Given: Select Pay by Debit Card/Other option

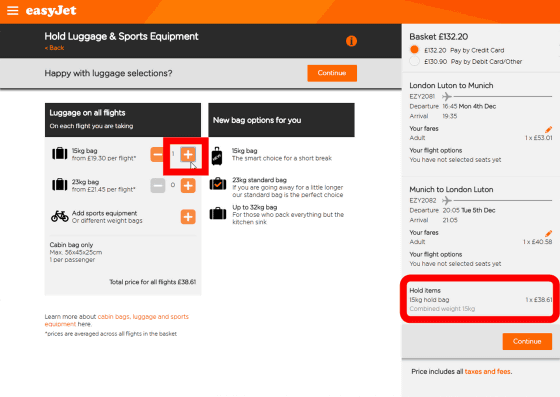Looking at the screenshot, I should pos(414,61).
